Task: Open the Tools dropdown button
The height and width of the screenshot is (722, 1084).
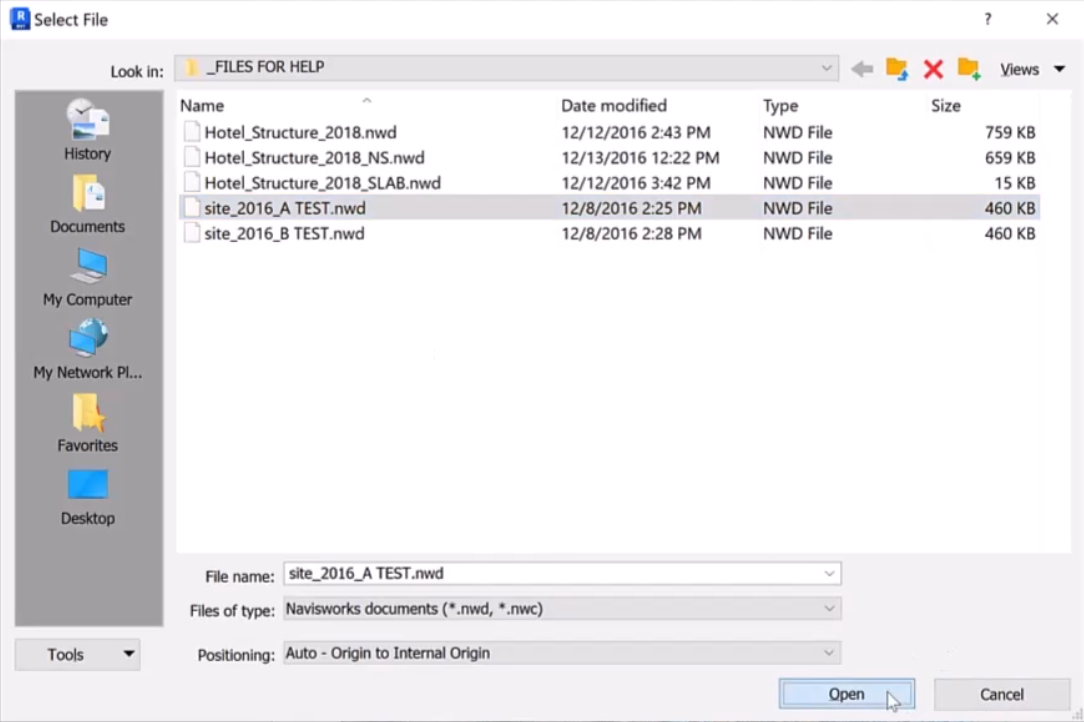Action: pos(77,654)
